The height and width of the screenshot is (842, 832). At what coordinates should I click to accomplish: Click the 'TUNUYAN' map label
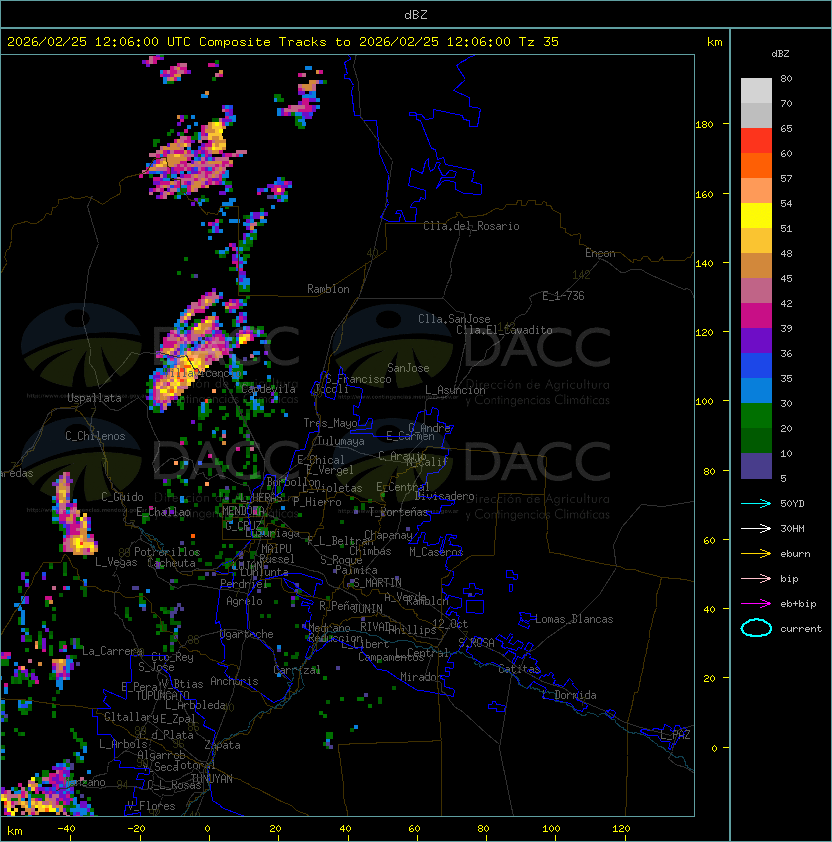(x=212, y=779)
